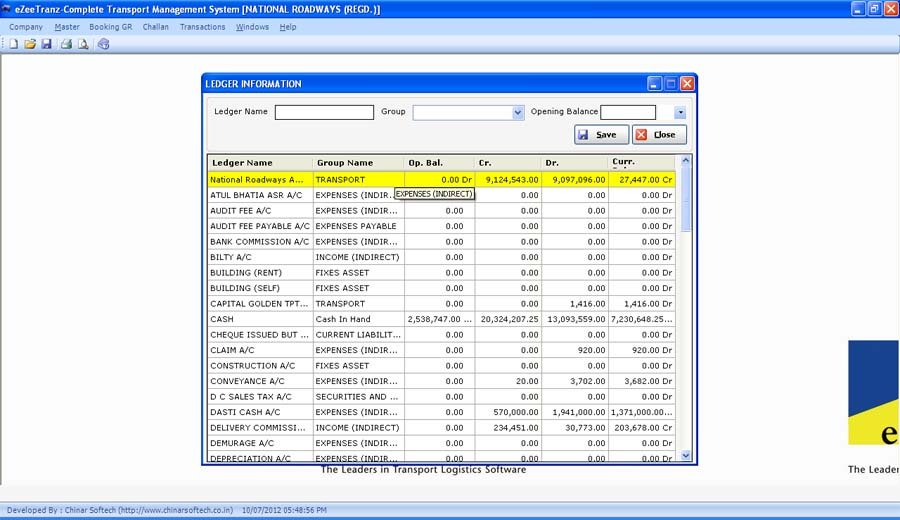This screenshot has height=520, width=900.
Task: Click the Open folder toolbar icon
Action: [x=30, y=44]
